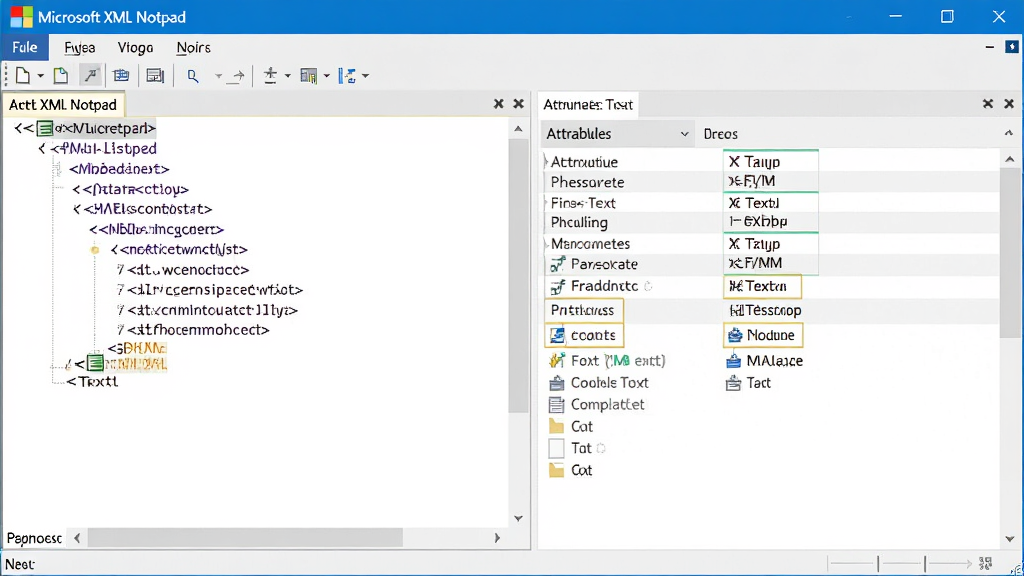Click the coonts item icon
The image size is (1024, 576).
pos(557,335)
